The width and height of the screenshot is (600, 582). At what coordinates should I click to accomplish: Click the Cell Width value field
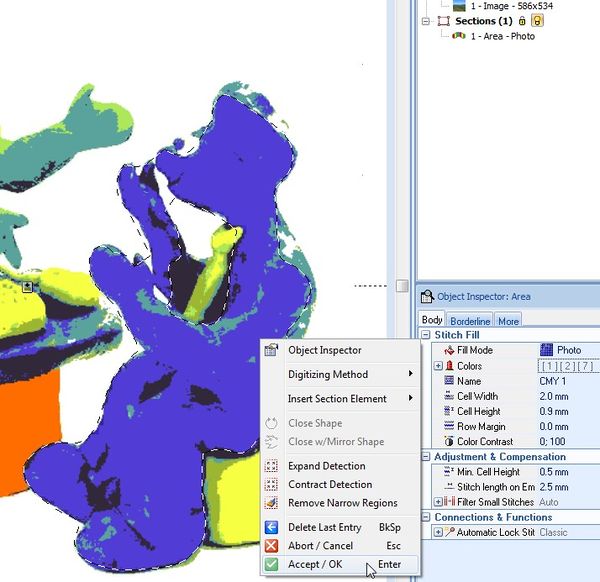click(x=567, y=396)
